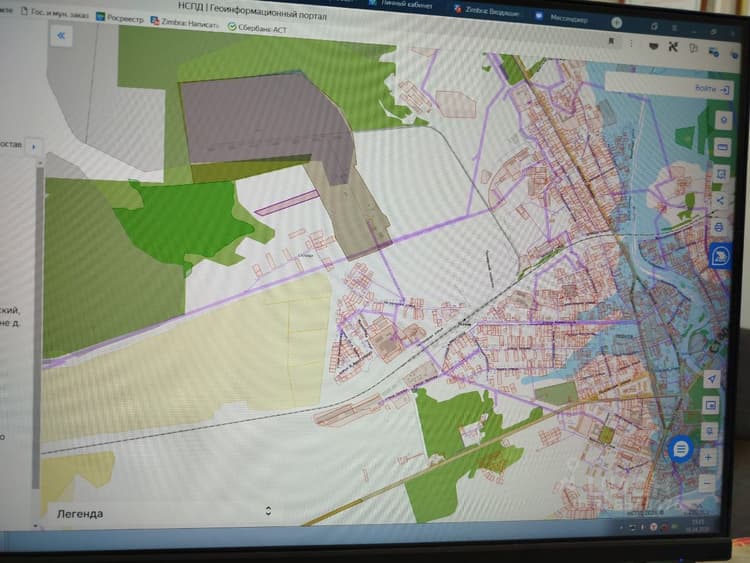This screenshot has height=563, width=750.
Task: Zoom in with the plus button
Action: (x=708, y=457)
